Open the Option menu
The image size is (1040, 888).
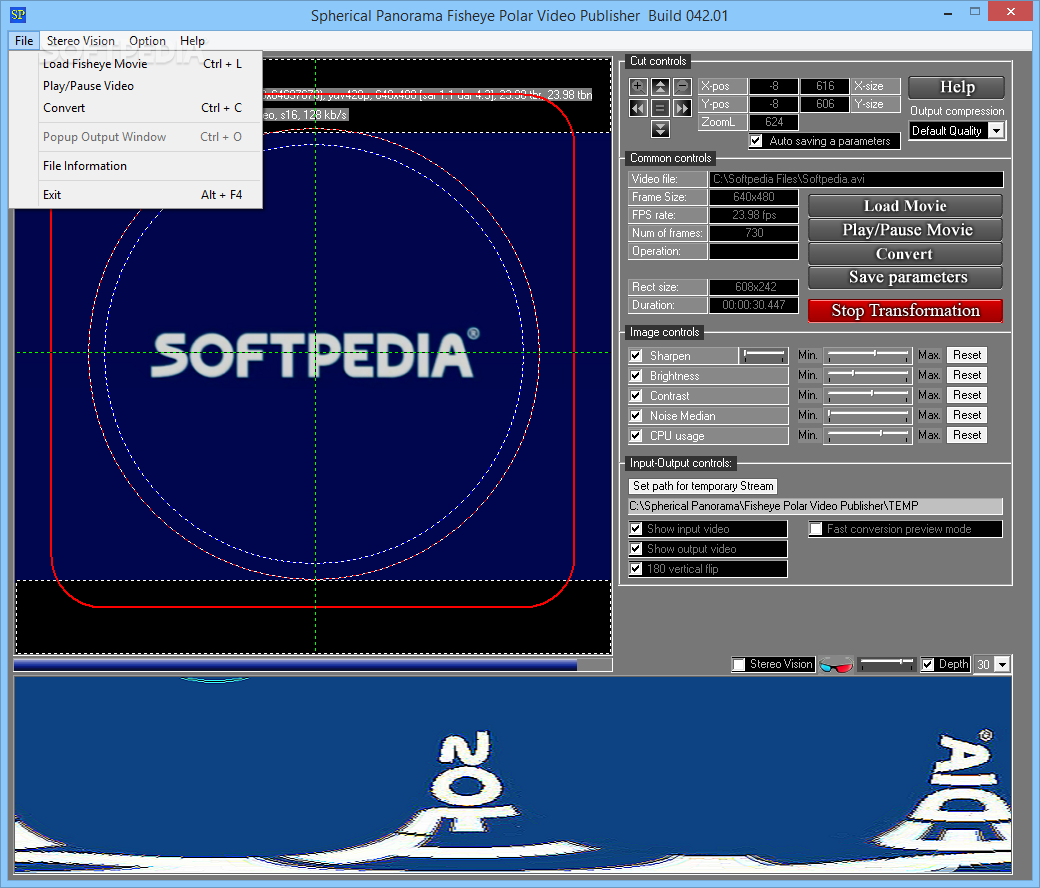(x=147, y=40)
